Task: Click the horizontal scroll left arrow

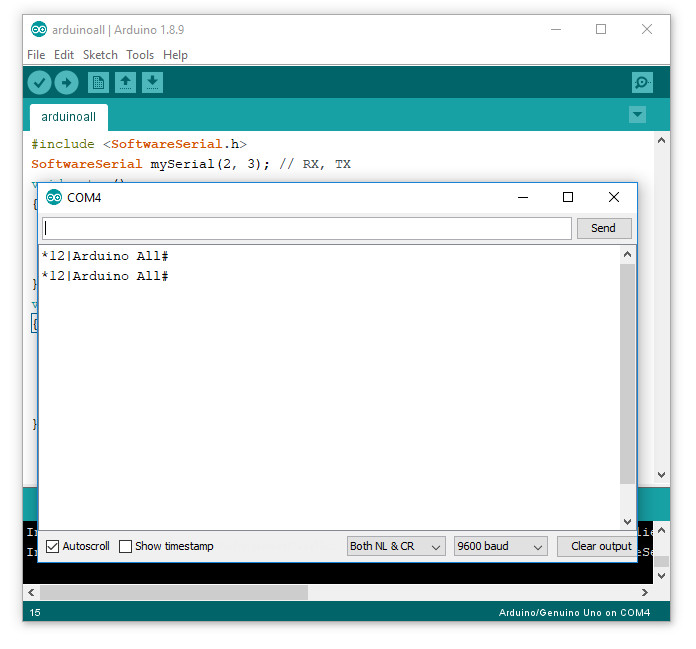Action: [31, 593]
